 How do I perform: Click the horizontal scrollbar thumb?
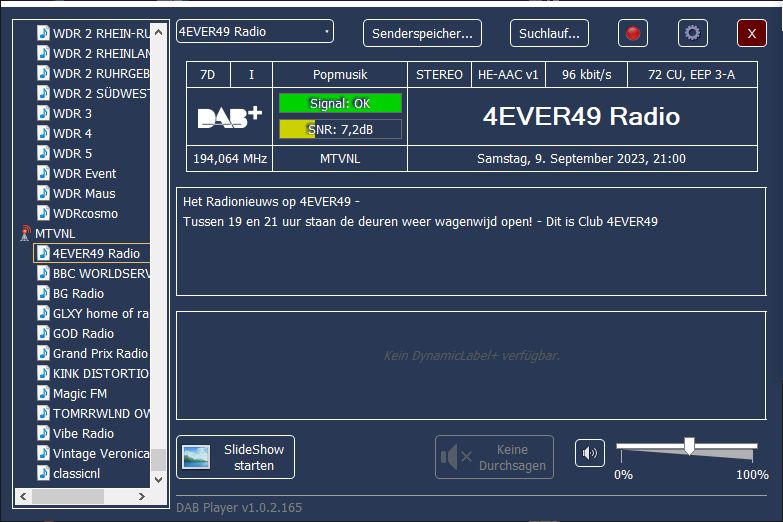coord(68,496)
